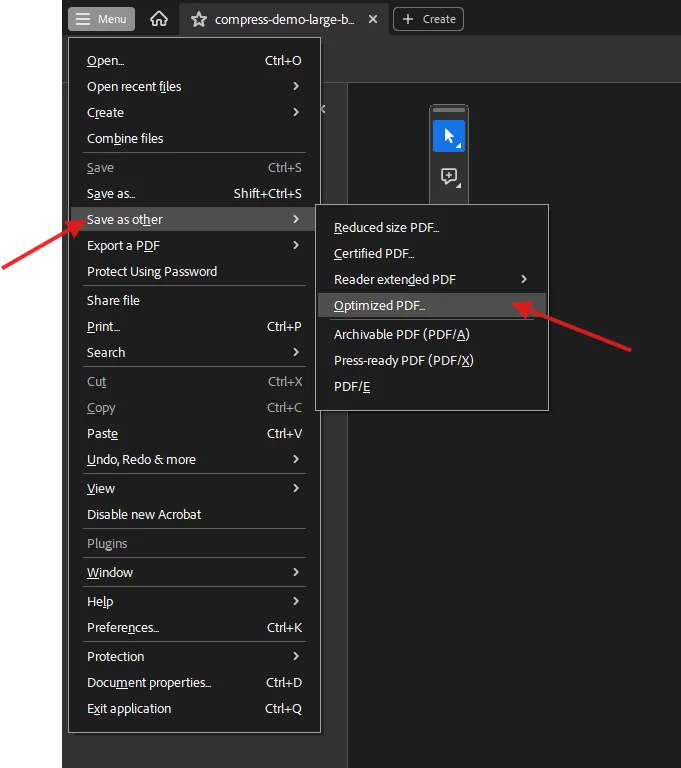Image resolution: width=681 pixels, height=768 pixels.
Task: Expand the Create submenu
Action: coord(194,113)
